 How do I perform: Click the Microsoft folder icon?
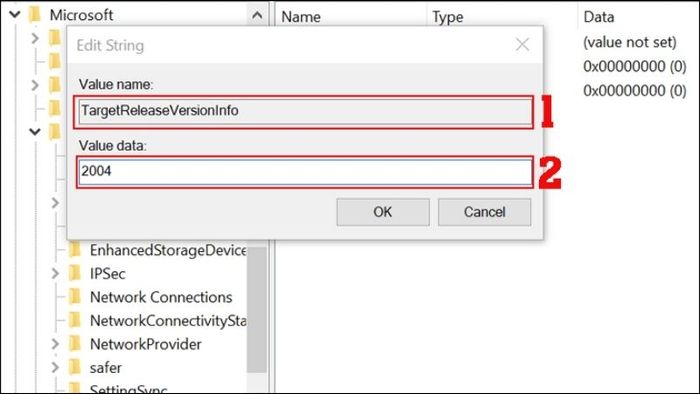click(x=34, y=15)
